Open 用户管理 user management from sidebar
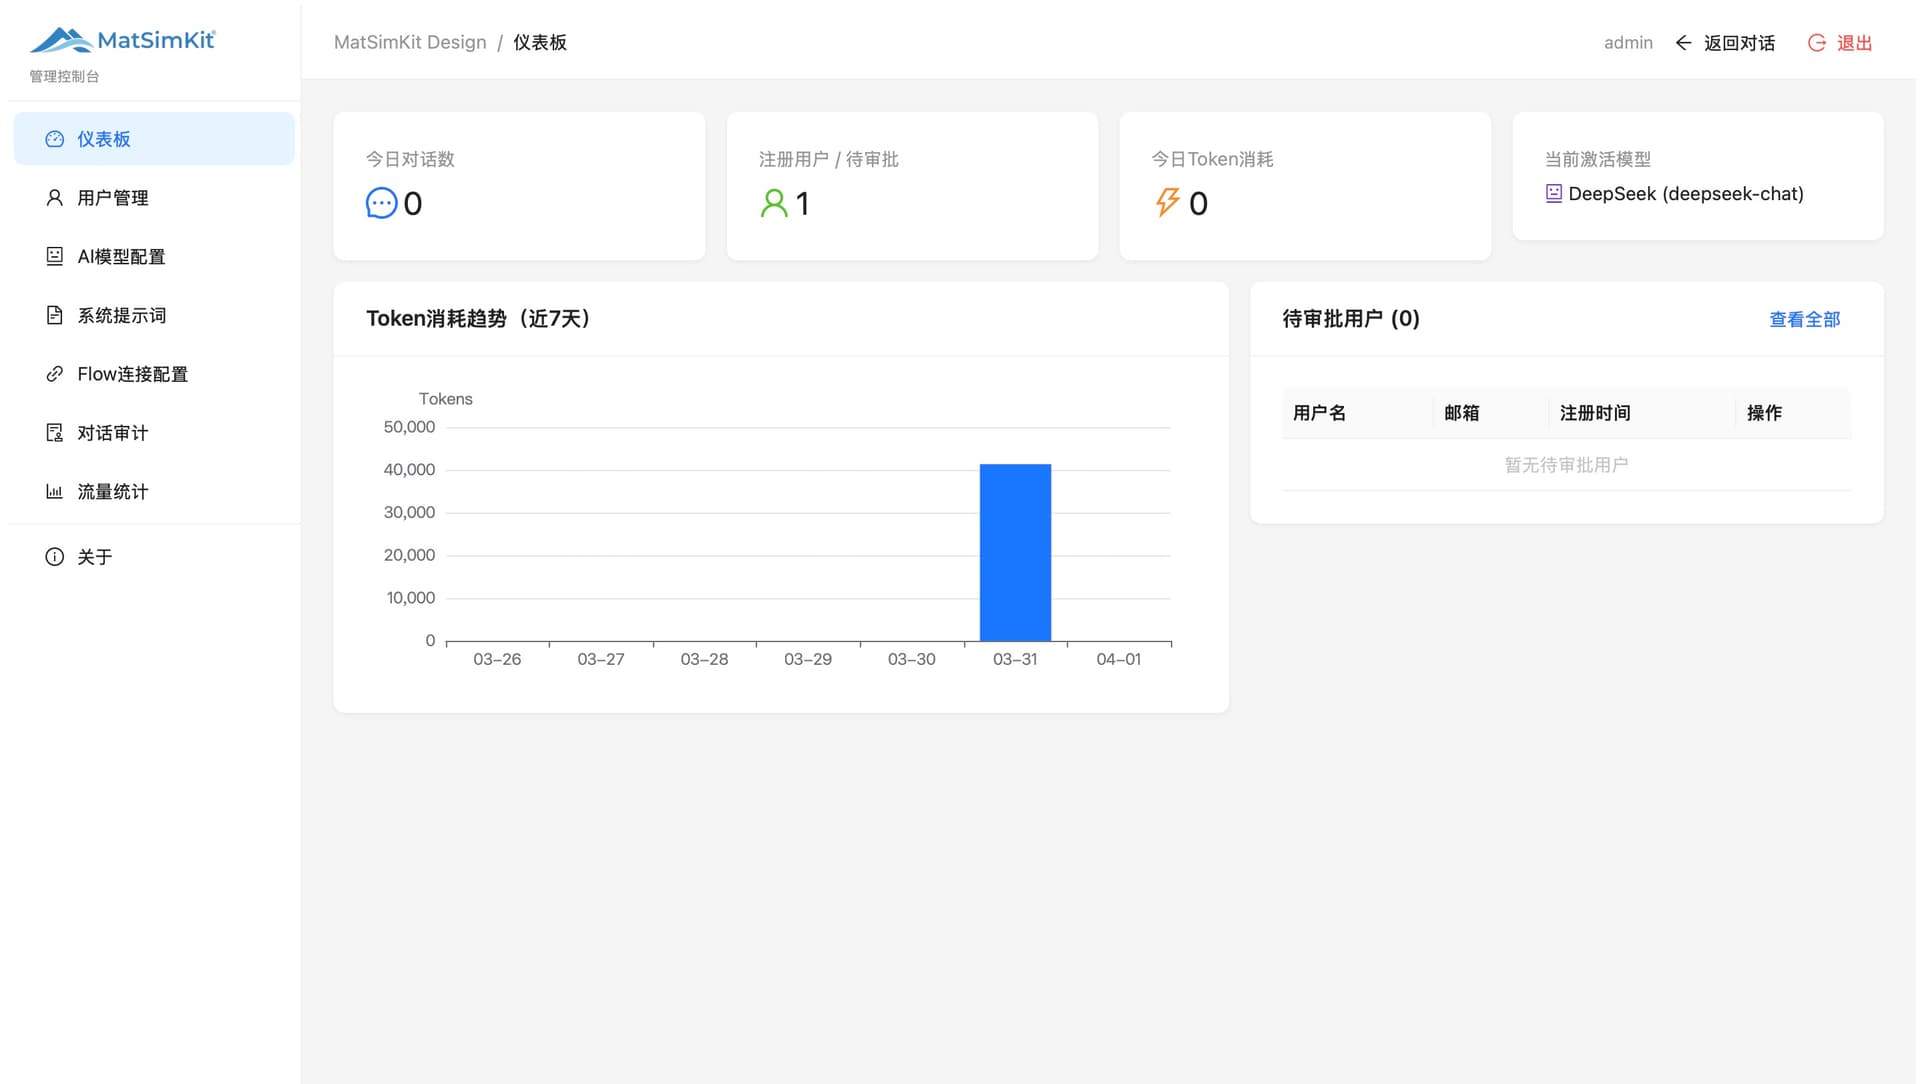 click(x=112, y=197)
